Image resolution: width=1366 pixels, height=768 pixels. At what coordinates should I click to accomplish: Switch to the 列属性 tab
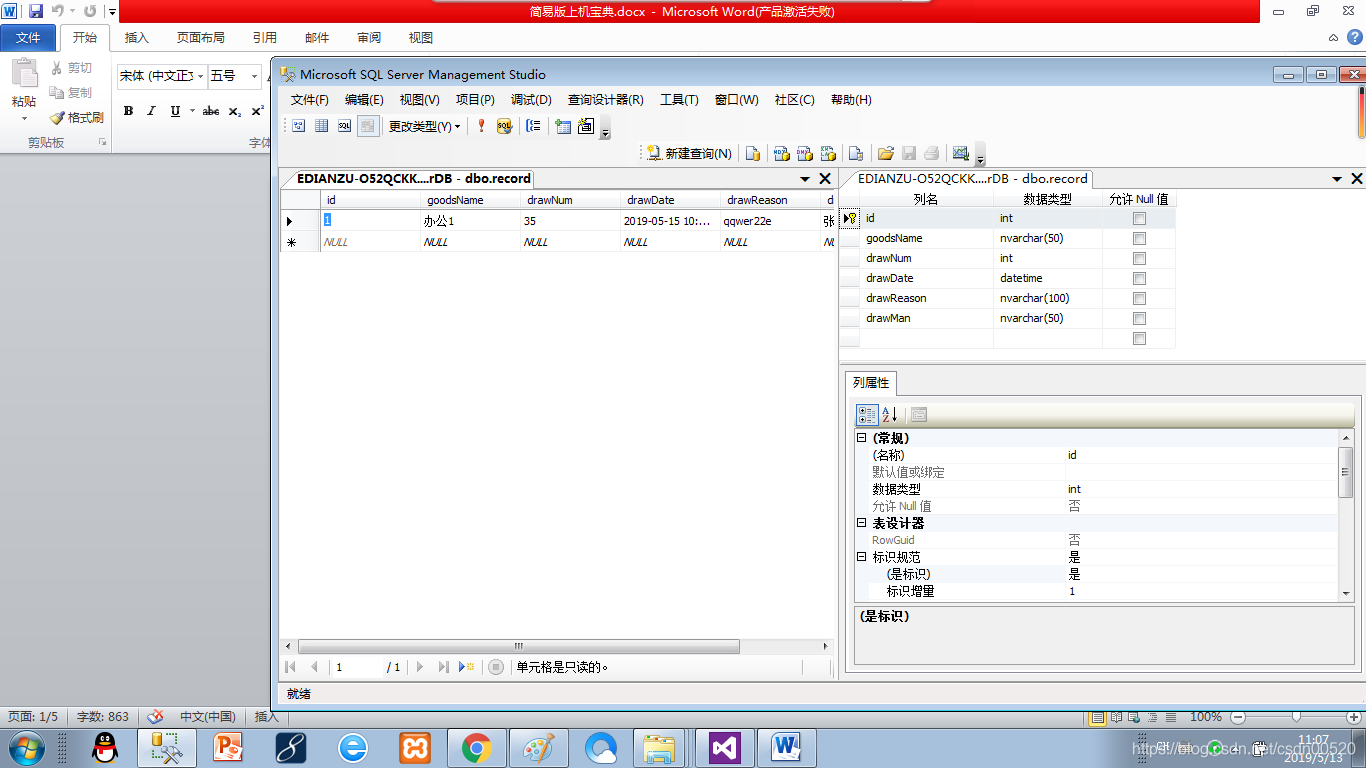[x=871, y=382]
